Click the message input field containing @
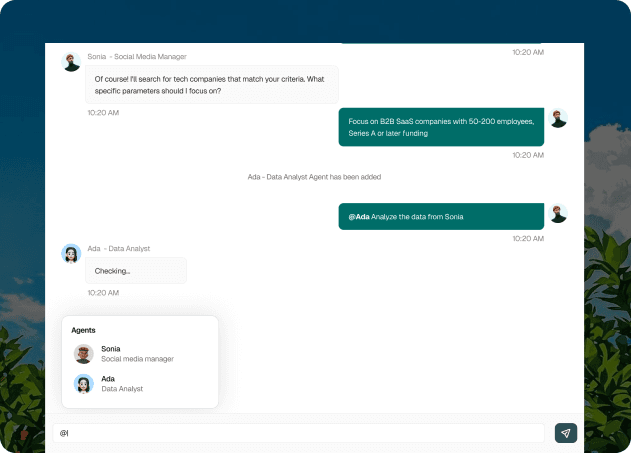This screenshot has height=453, width=631. 300,433
